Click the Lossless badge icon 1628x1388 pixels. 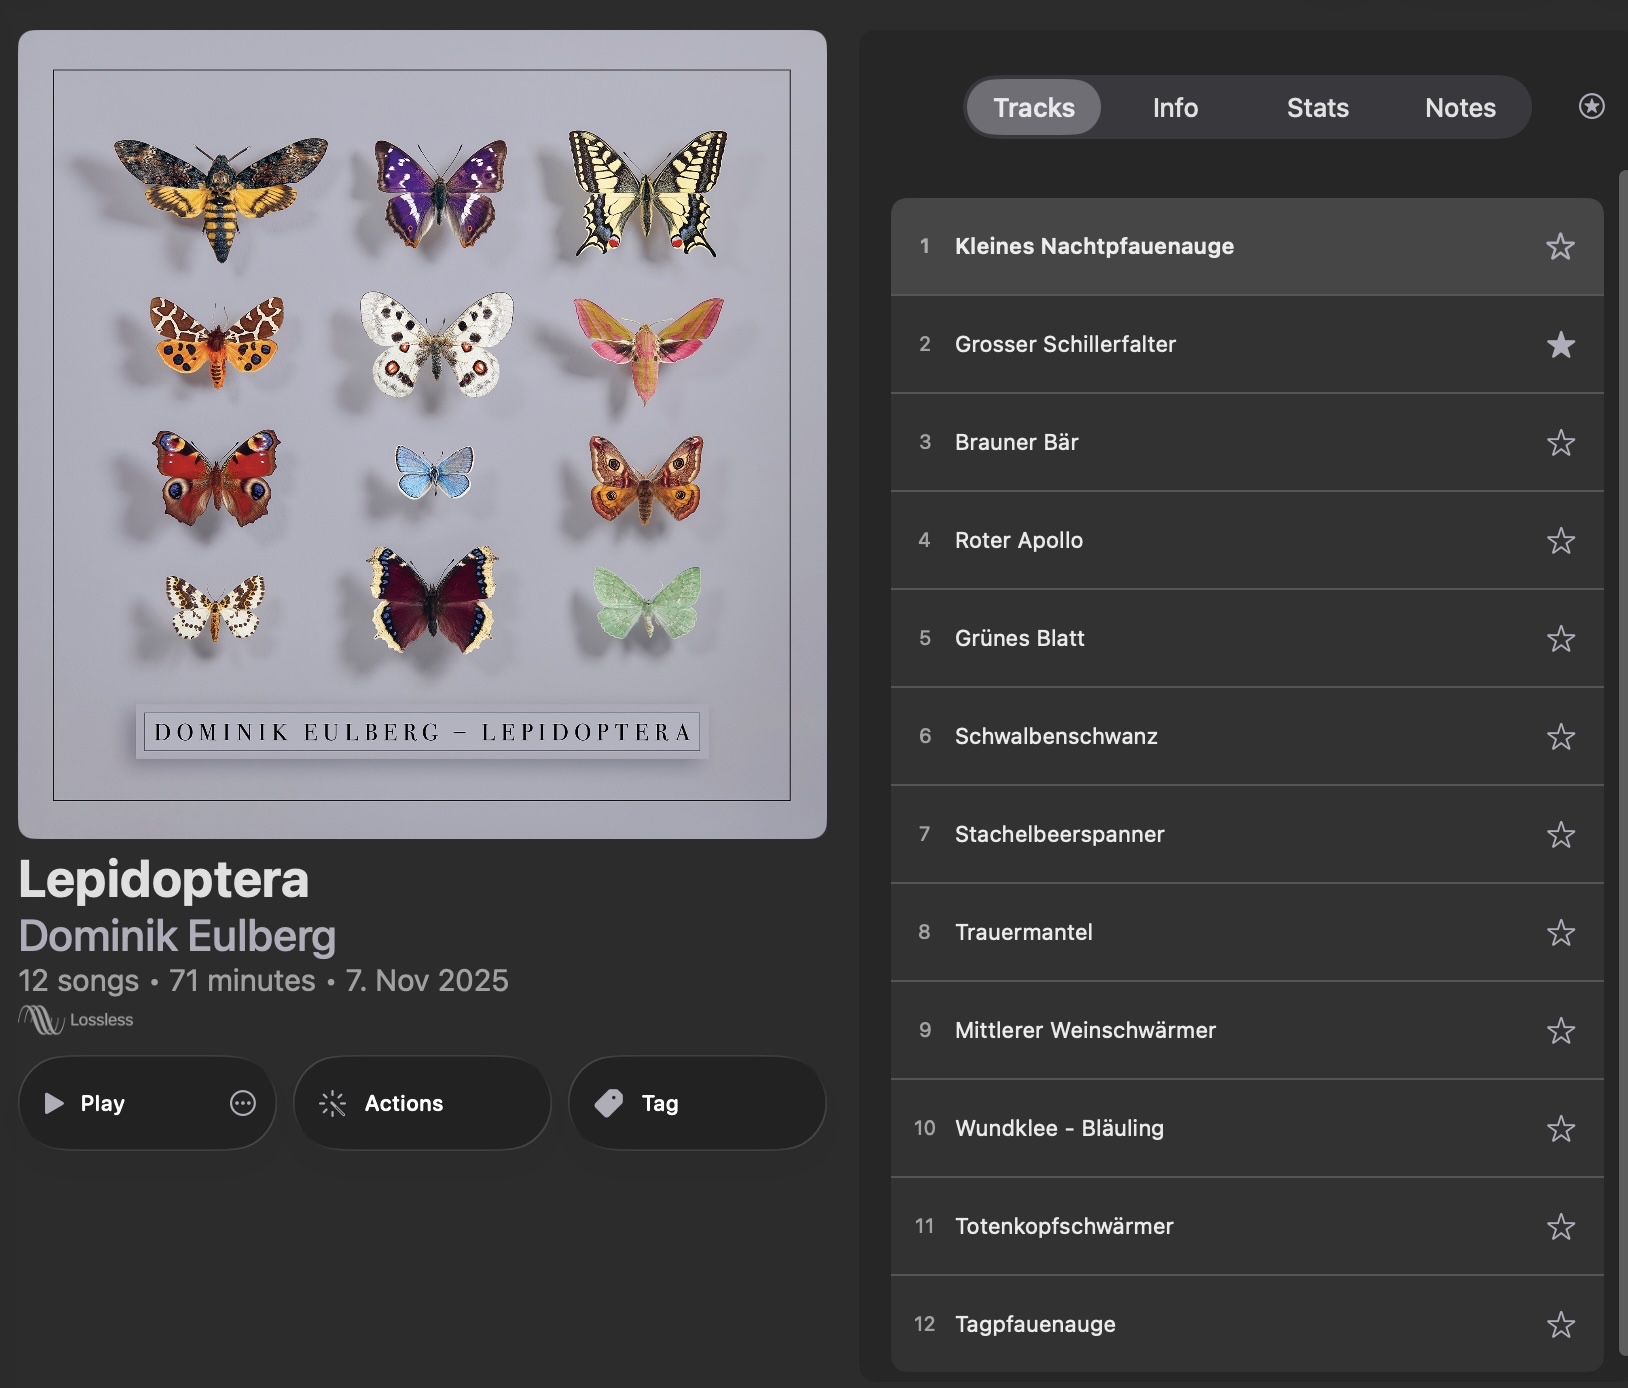tap(41, 1020)
